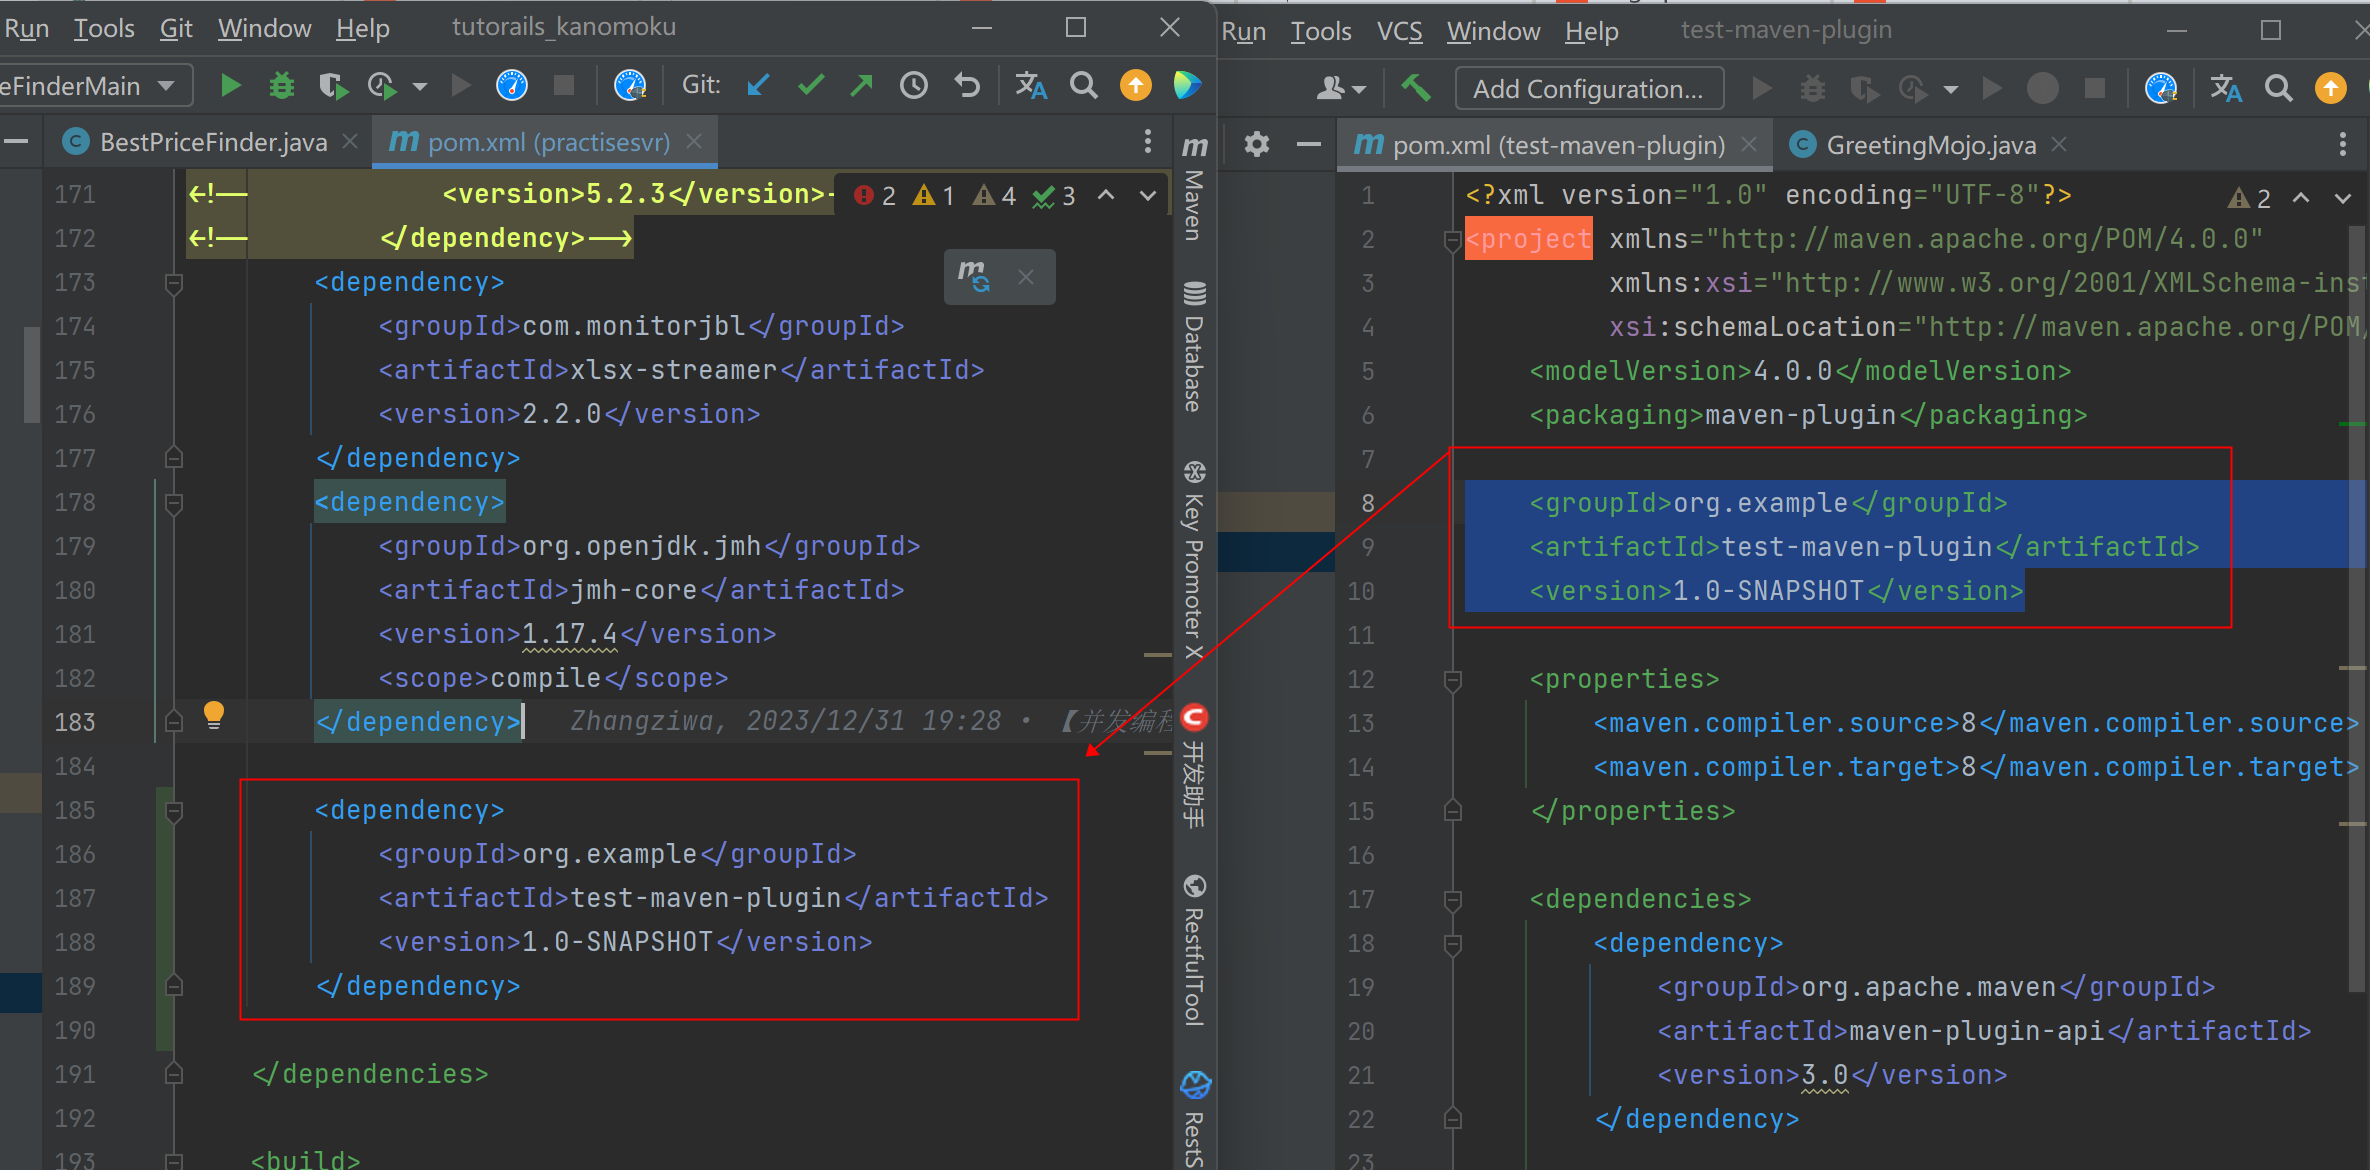Image resolution: width=2370 pixels, height=1170 pixels.
Task: Build the test-maven-plugin project with the green hammer icon
Action: (1415, 89)
